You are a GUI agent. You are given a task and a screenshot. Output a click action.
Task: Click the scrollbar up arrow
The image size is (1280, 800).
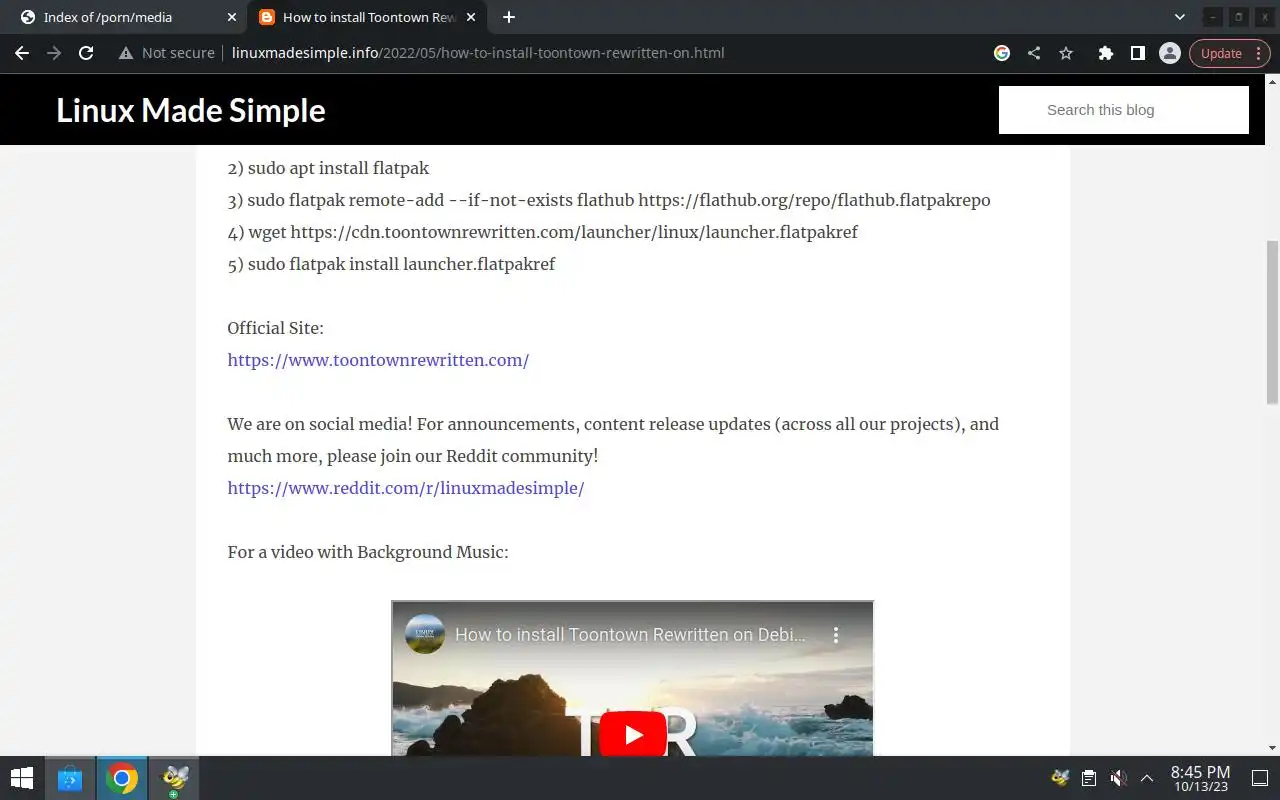coord(1272,82)
